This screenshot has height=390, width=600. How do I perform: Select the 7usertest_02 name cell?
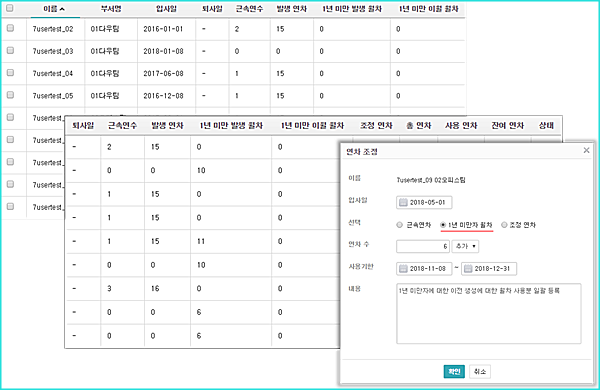[53, 29]
